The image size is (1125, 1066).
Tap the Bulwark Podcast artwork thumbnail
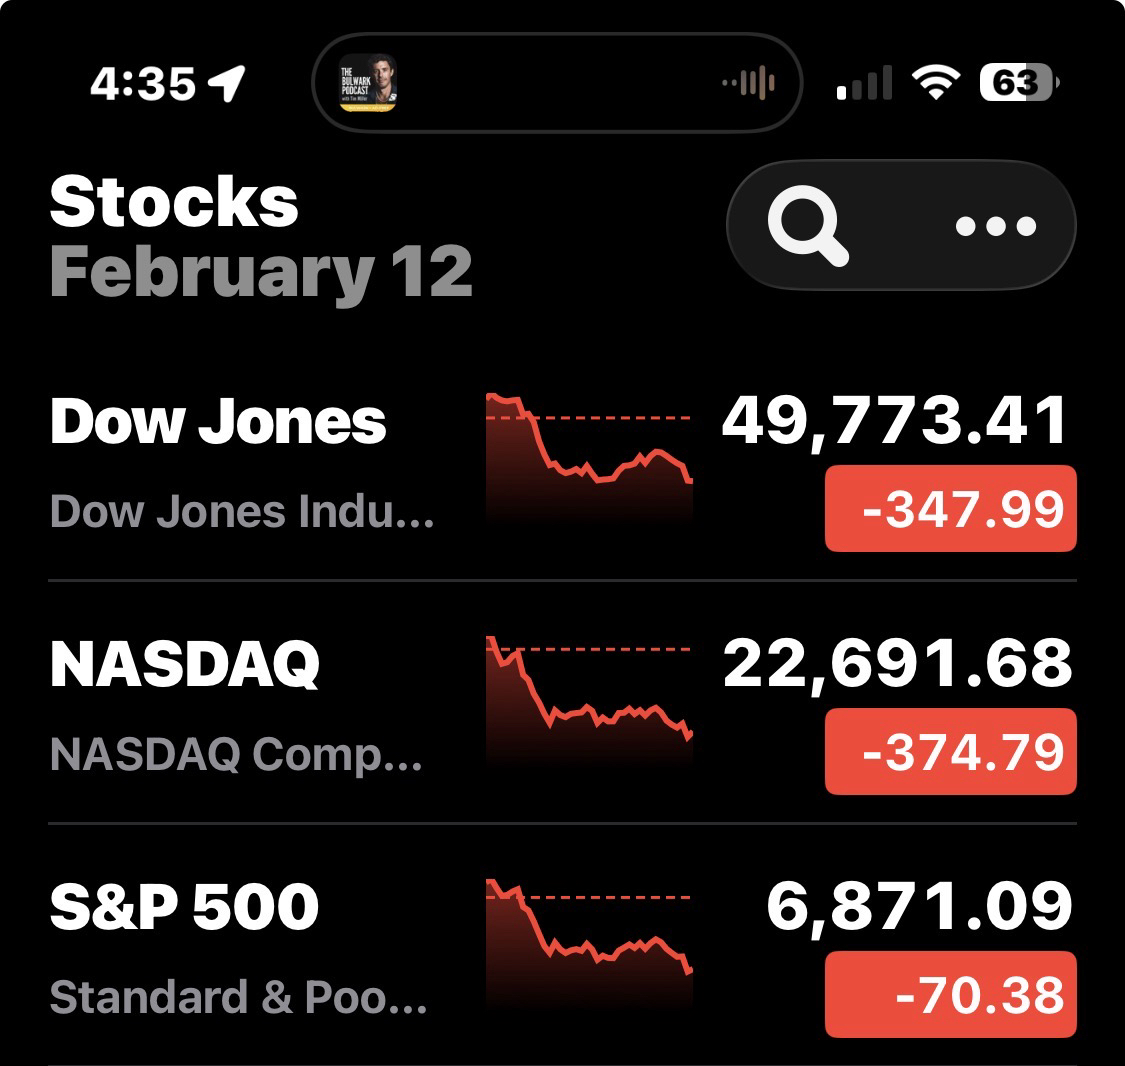(368, 83)
